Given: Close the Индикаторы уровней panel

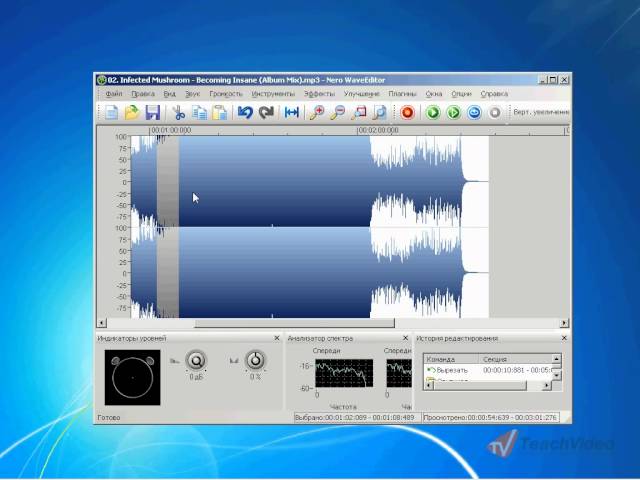Looking at the screenshot, I should [278, 339].
